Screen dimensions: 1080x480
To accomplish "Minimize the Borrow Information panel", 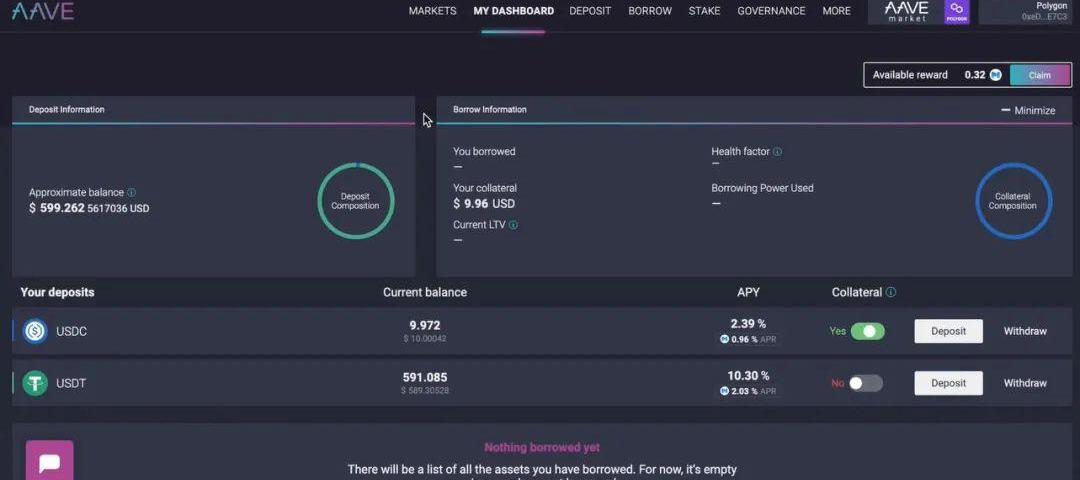I will [1028, 111].
